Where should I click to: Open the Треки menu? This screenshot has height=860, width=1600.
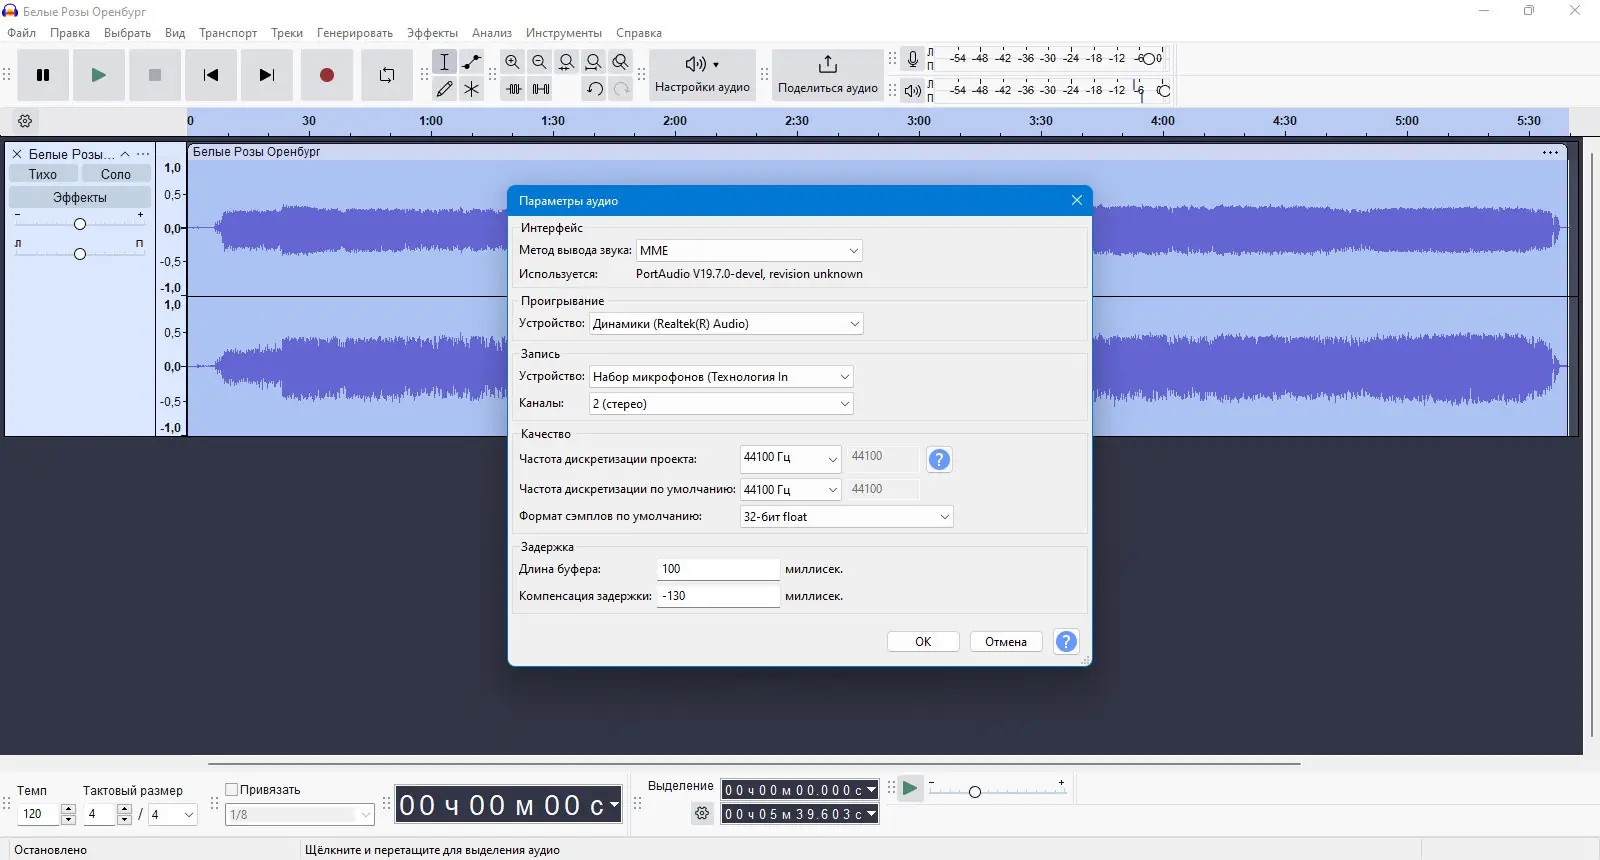click(x=286, y=33)
